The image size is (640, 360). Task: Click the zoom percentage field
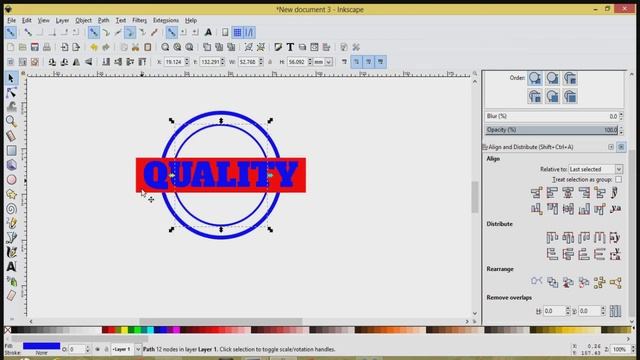(621, 349)
